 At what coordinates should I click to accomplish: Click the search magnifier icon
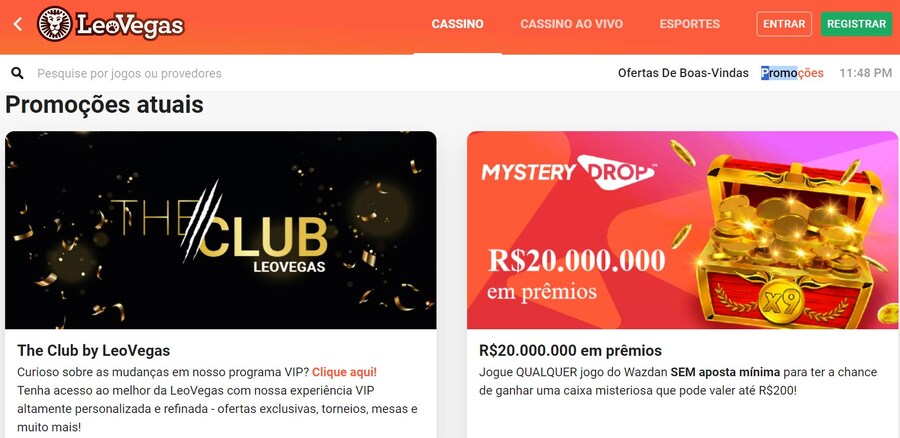[18, 73]
